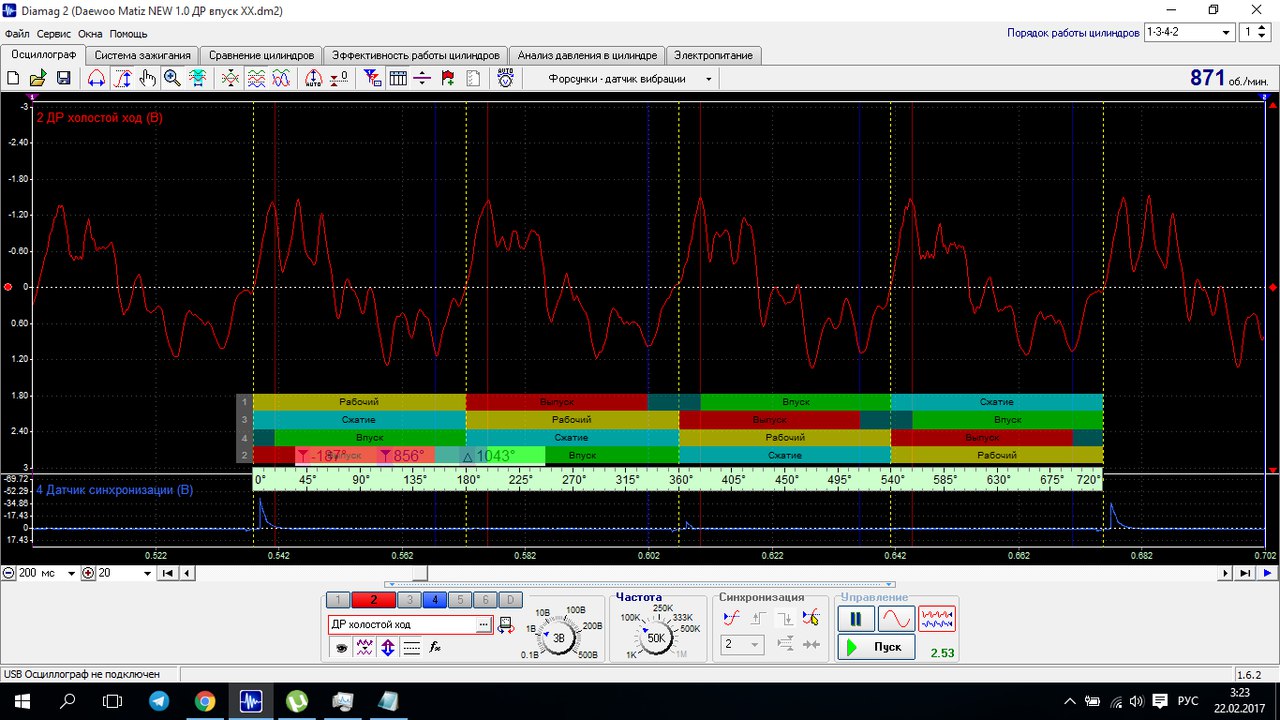1280x720 pixels.
Task: Add a red flag bookmark marker
Action: [x=447, y=78]
